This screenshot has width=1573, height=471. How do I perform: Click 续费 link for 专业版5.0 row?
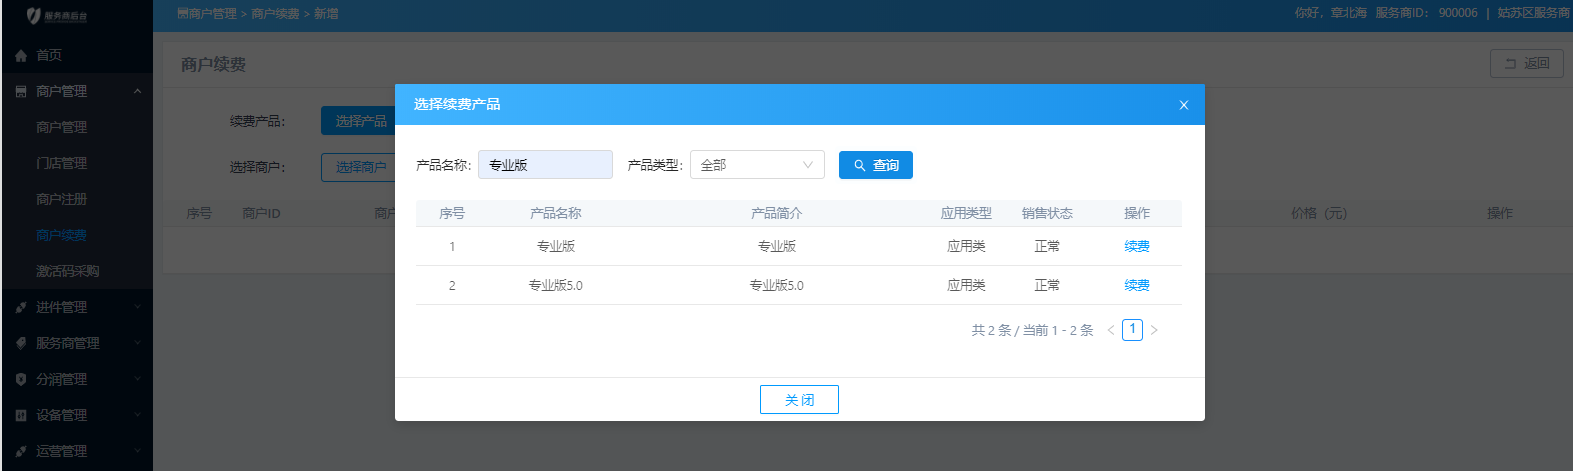pos(1136,285)
